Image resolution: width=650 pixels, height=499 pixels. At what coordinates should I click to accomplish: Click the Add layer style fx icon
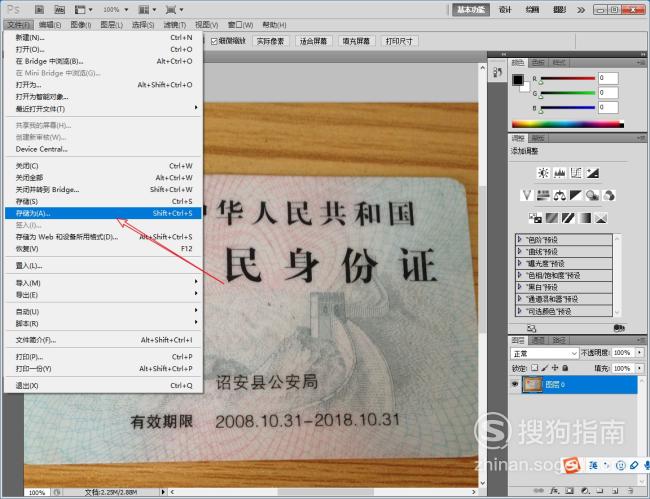555,491
